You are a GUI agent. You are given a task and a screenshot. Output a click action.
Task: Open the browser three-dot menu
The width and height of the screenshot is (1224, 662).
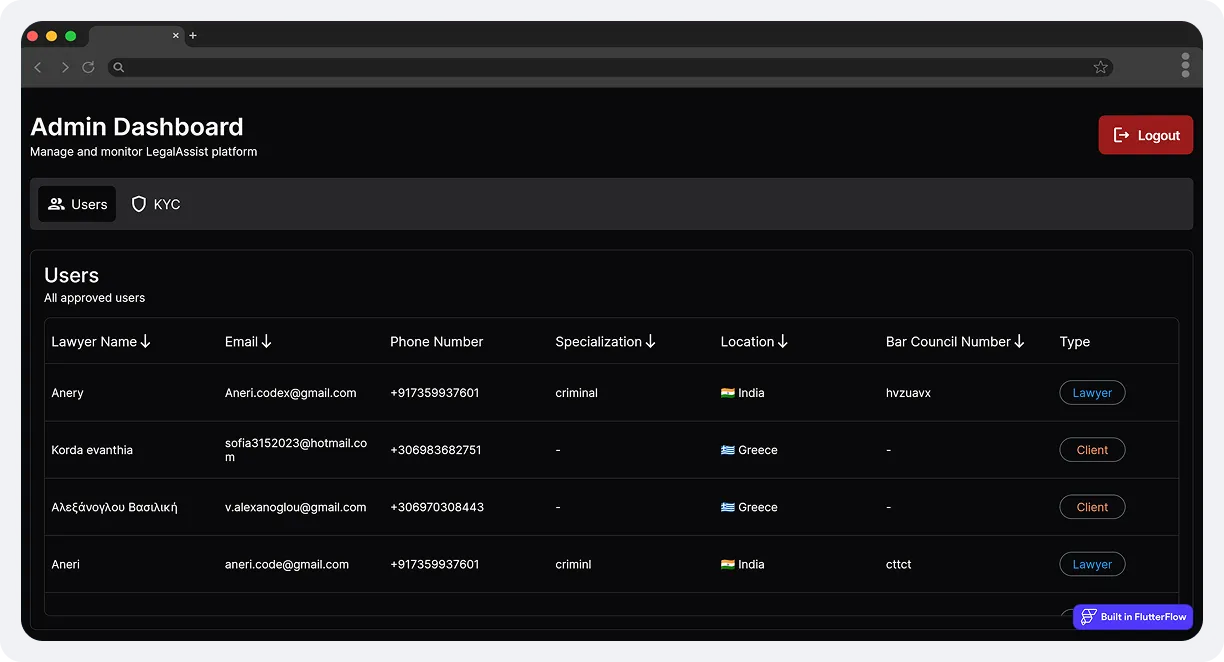click(x=1185, y=65)
